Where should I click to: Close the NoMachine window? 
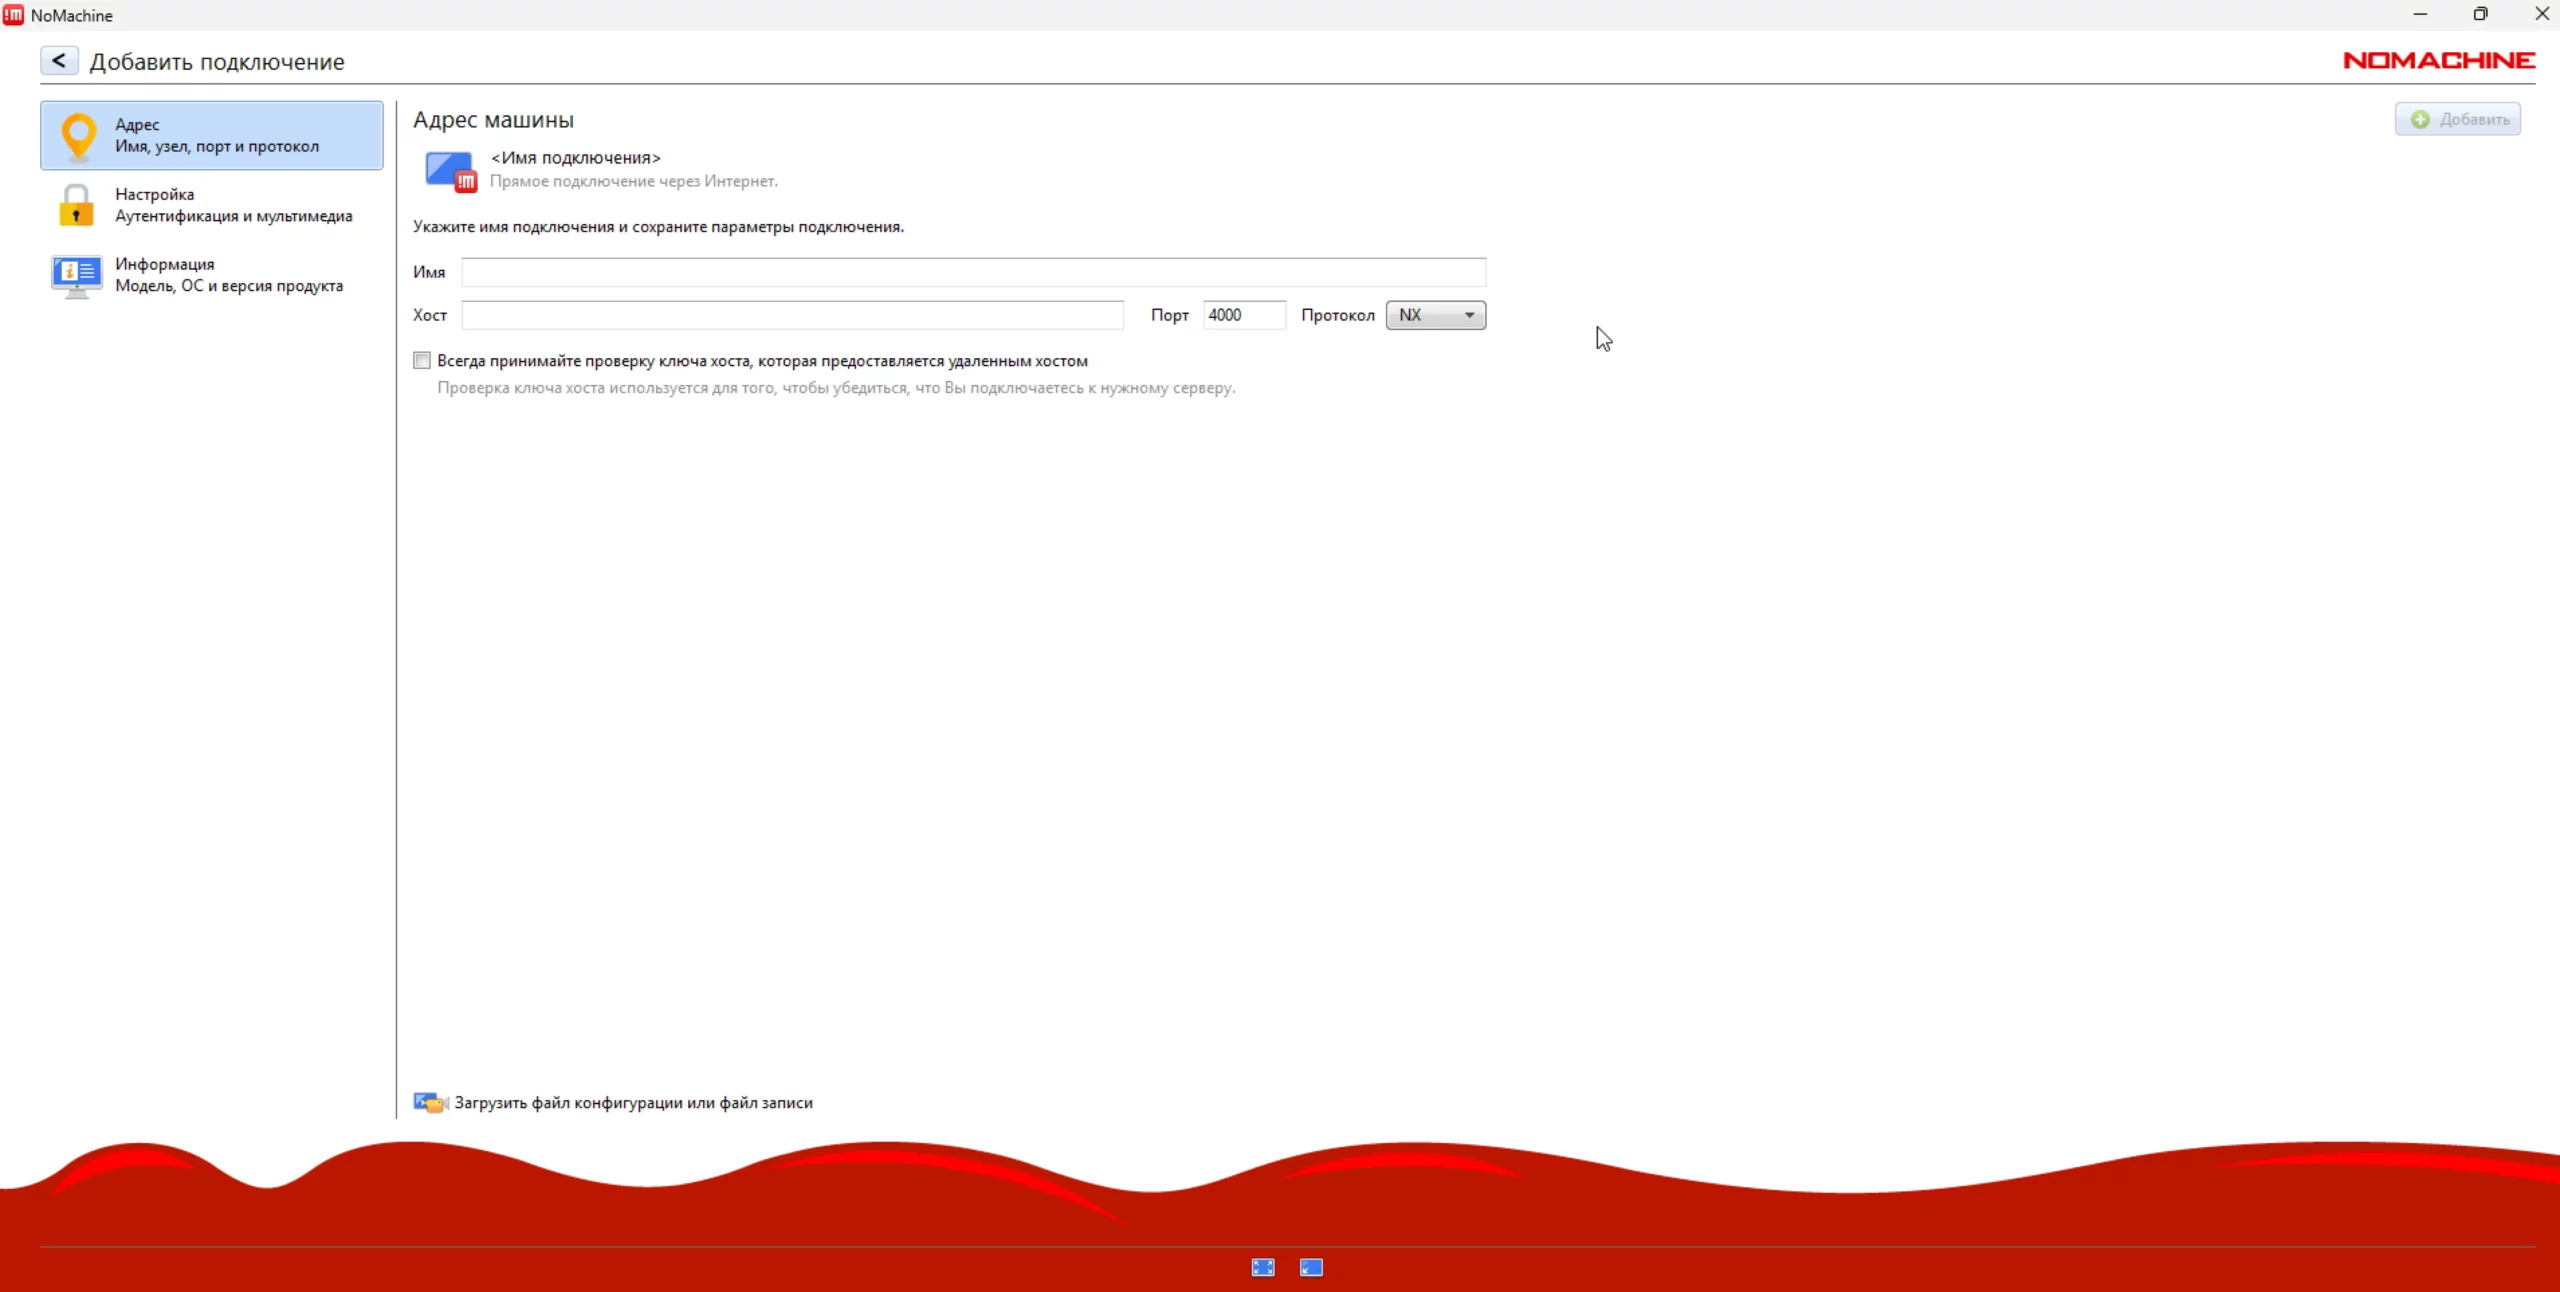coord(2540,14)
